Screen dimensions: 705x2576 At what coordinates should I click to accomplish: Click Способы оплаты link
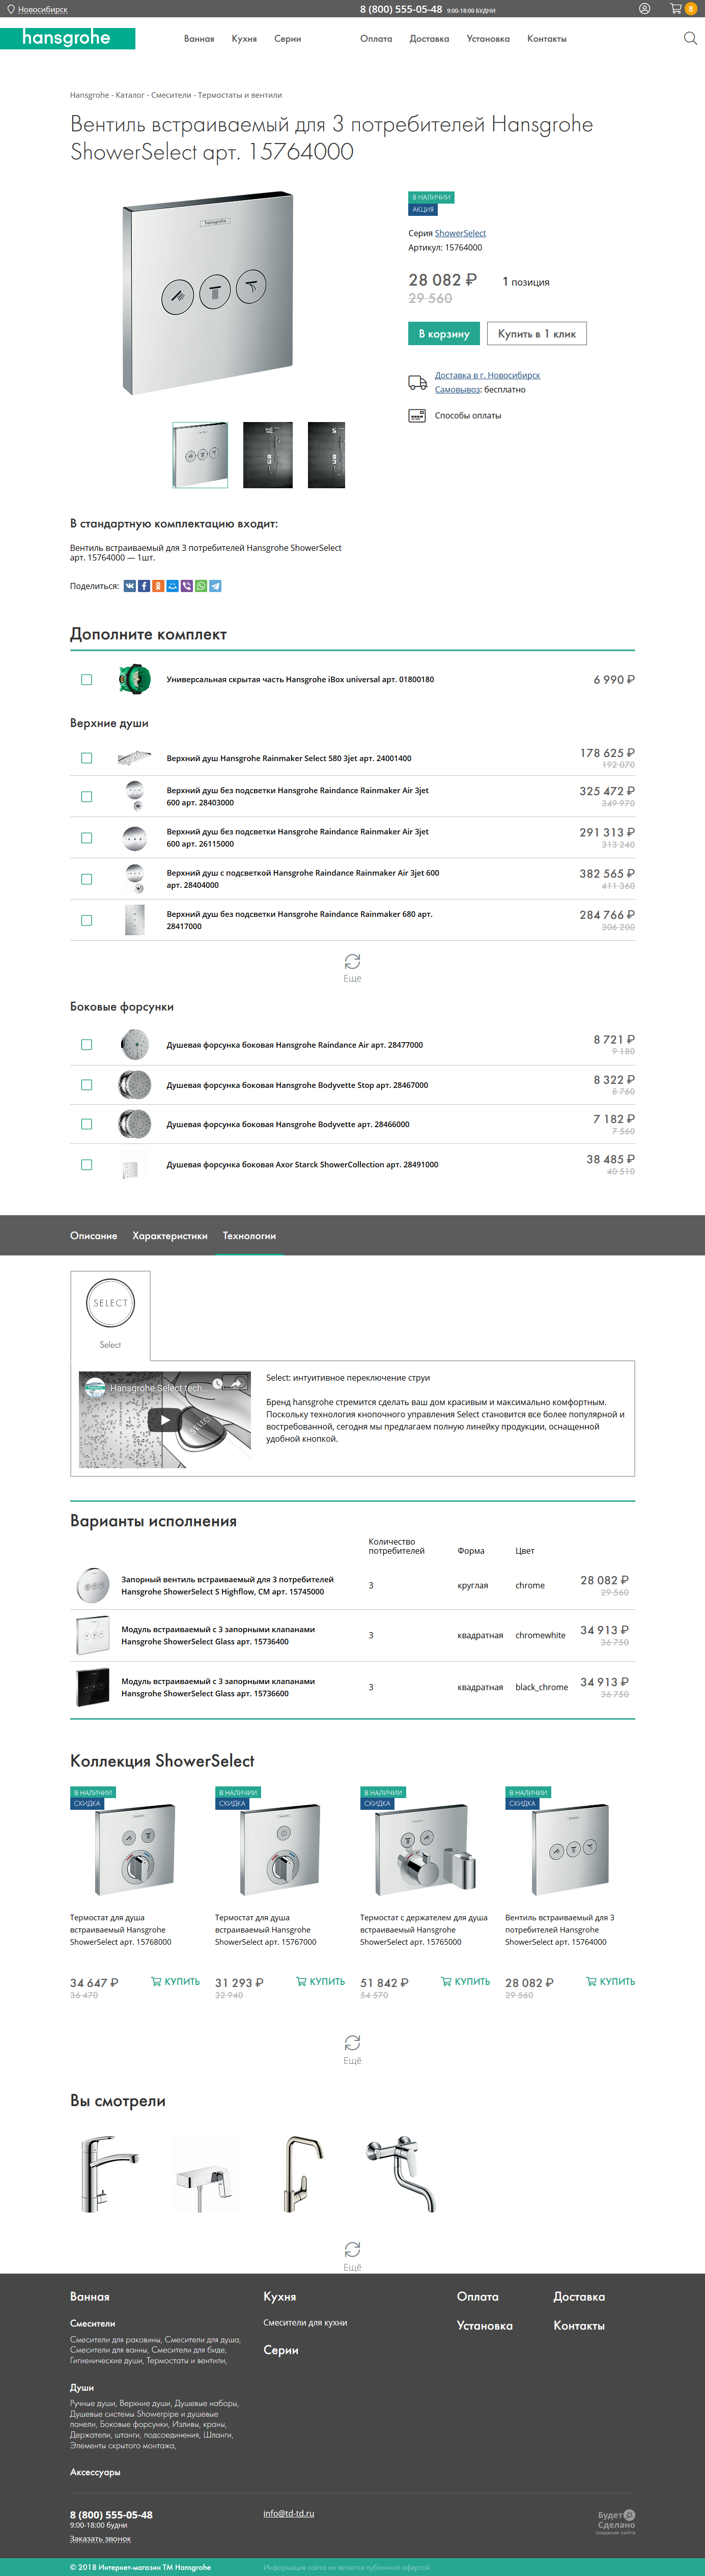pyautogui.click(x=468, y=416)
